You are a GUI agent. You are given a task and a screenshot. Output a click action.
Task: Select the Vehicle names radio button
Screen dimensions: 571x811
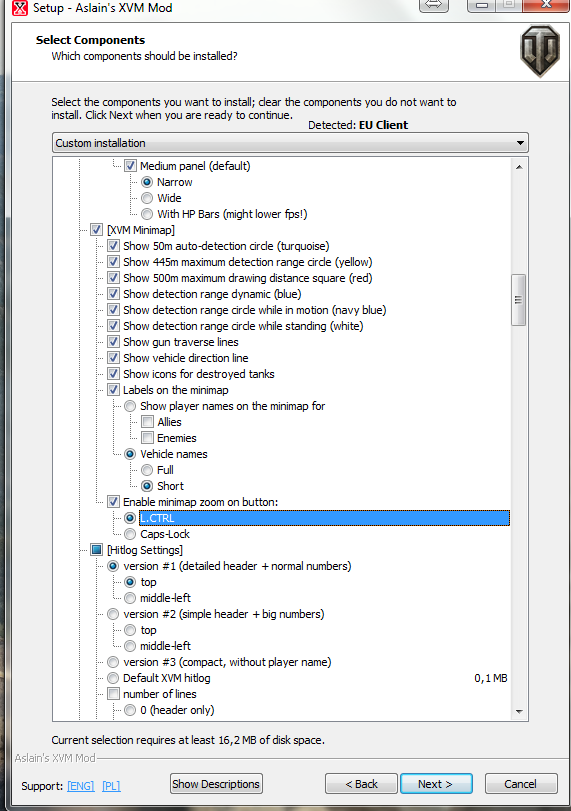[x=130, y=454]
